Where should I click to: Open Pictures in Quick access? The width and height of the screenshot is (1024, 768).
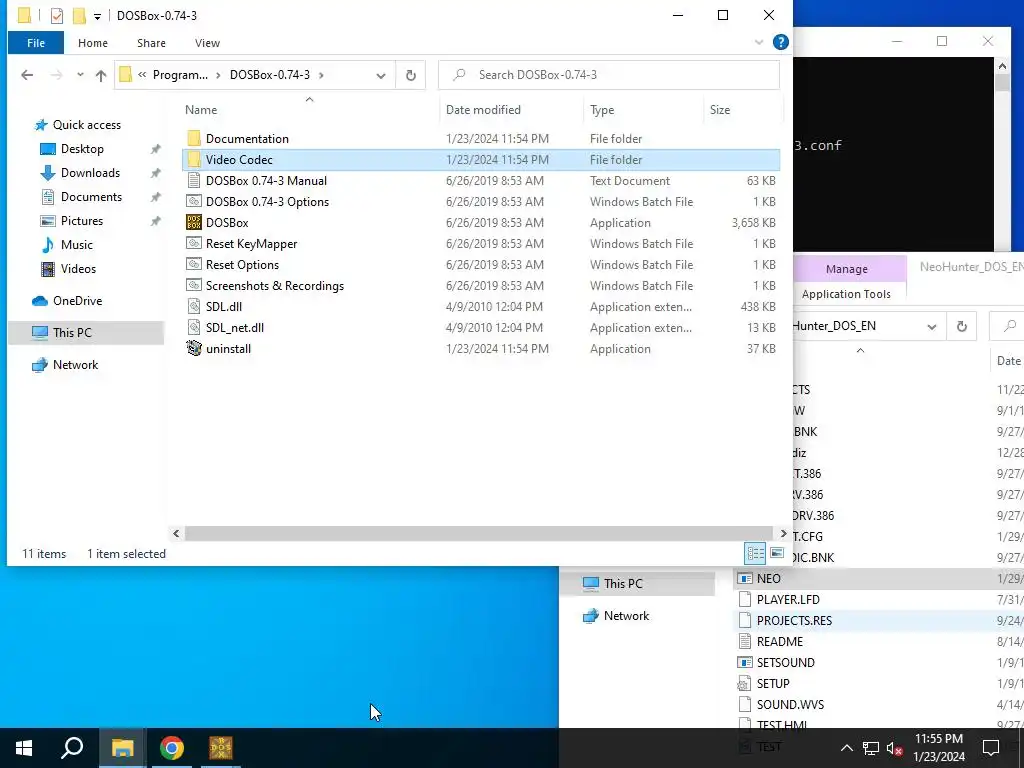82,221
